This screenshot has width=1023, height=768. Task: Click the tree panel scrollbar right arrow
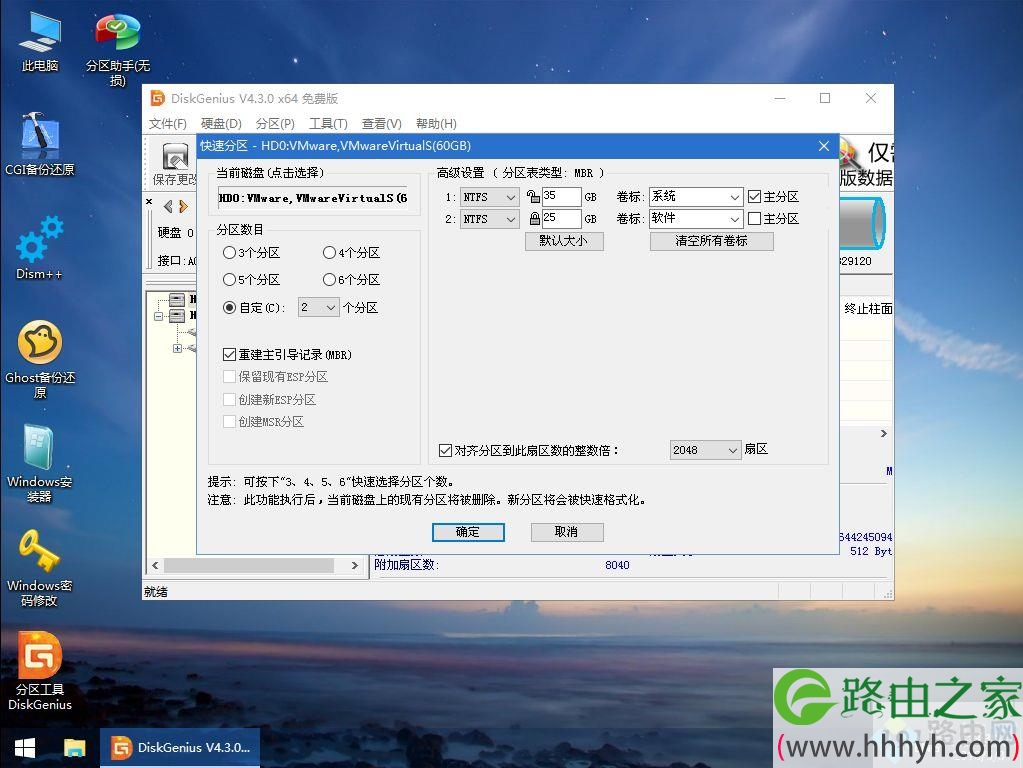pyautogui.click(x=355, y=565)
